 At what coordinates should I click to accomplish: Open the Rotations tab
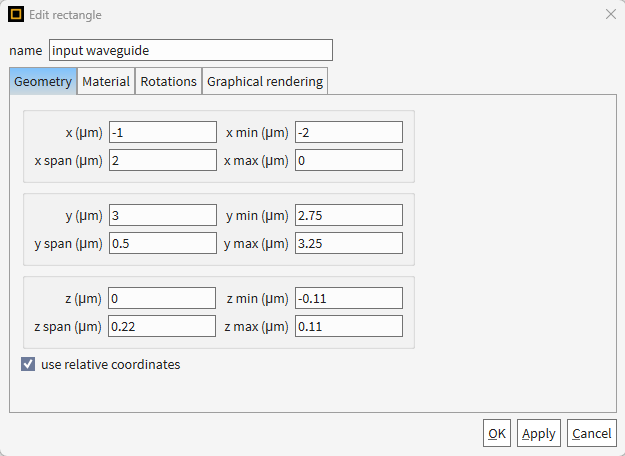pos(169,81)
